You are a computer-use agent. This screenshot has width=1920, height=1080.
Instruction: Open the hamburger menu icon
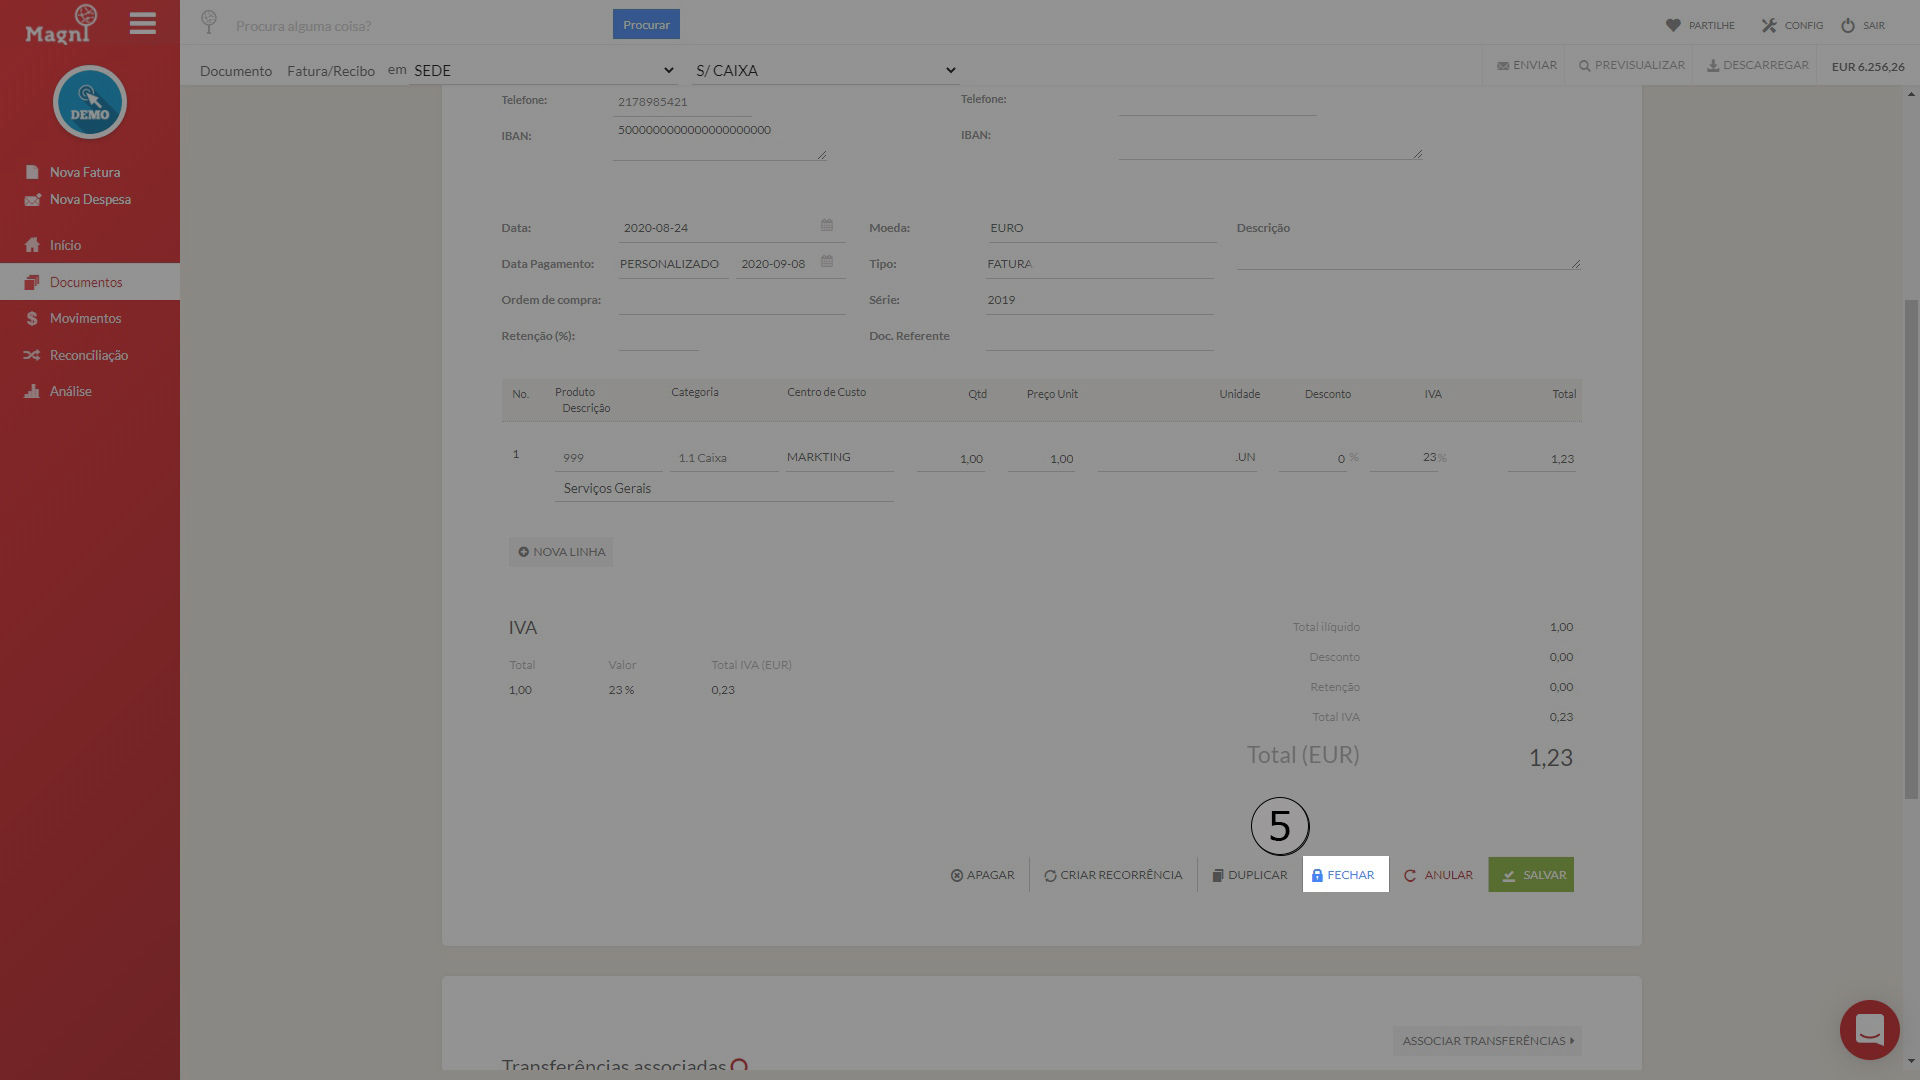pyautogui.click(x=143, y=24)
